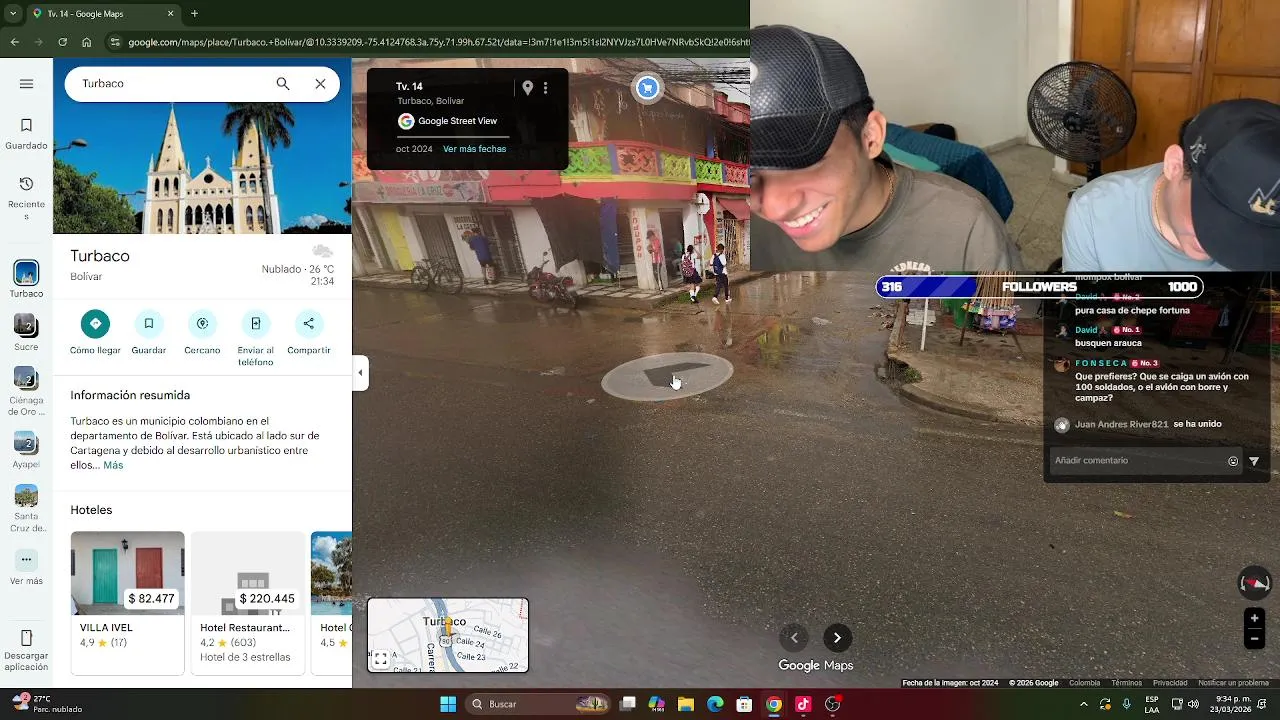Open emoji picker in comment box
This screenshot has width=1280, height=720.
coord(1233,461)
